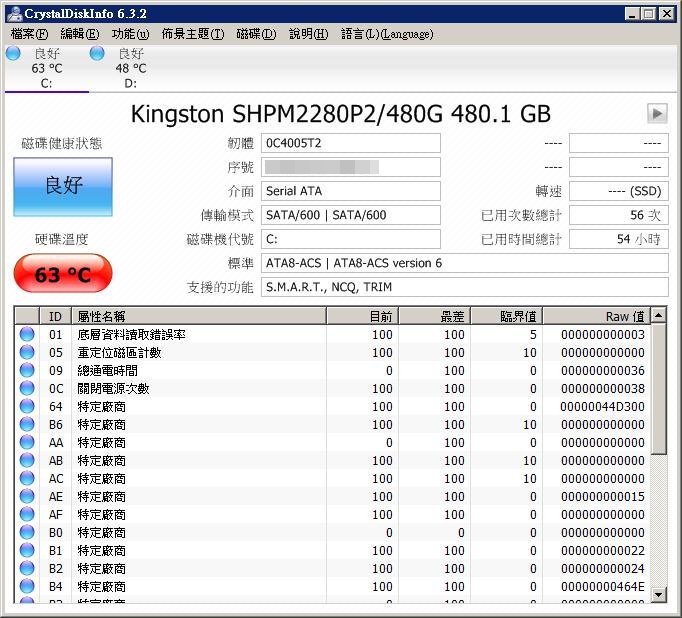The height and width of the screenshot is (618, 682).
Task: Click the S.M.A.R.T., NCQ, TRIM features field
Action: [465, 287]
